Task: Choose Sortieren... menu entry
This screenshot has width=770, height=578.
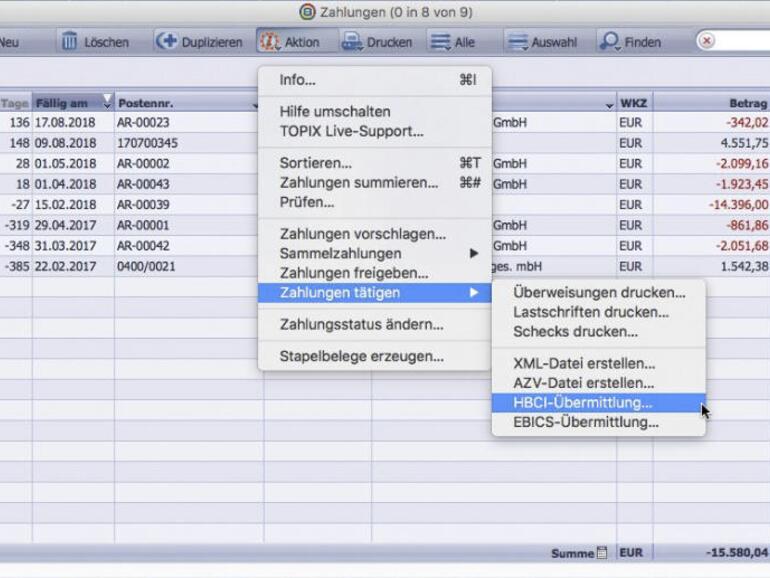Action: pyautogui.click(x=375, y=163)
